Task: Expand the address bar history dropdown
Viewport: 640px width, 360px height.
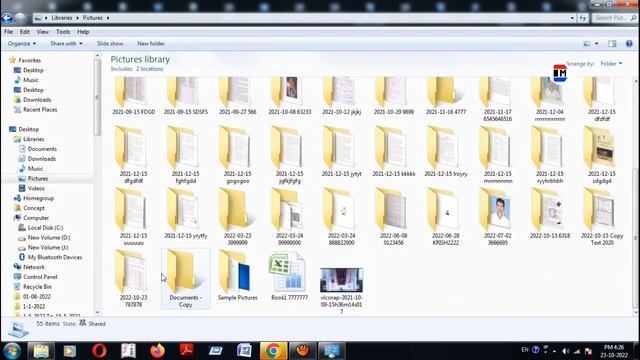Action: [572, 18]
